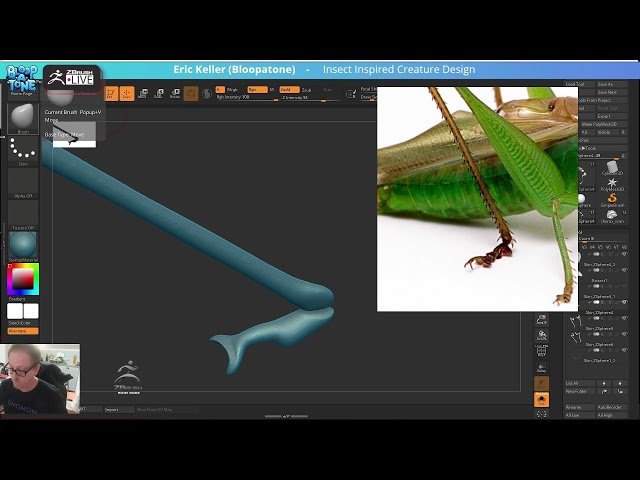Viewport: 640px width, 480px height.
Task: Click the orange Alternate button
Action: [23, 331]
